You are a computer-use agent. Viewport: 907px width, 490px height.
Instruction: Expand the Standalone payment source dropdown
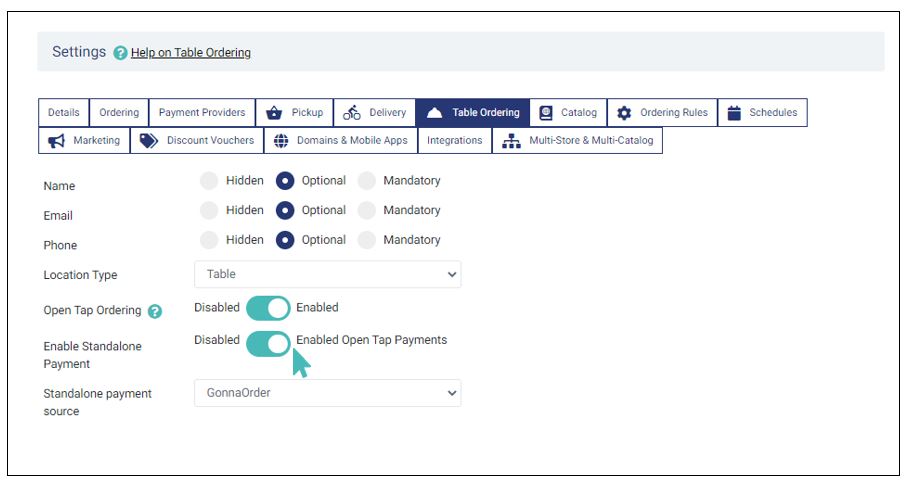tap(327, 393)
